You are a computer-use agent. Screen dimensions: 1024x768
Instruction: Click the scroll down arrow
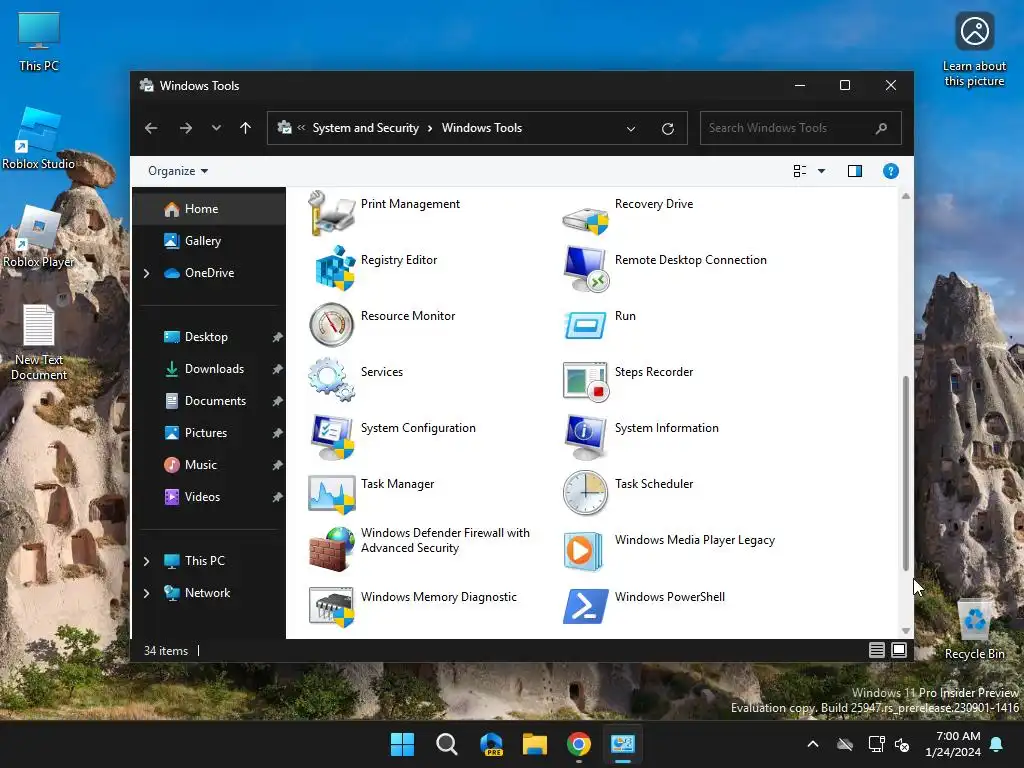[906, 630]
